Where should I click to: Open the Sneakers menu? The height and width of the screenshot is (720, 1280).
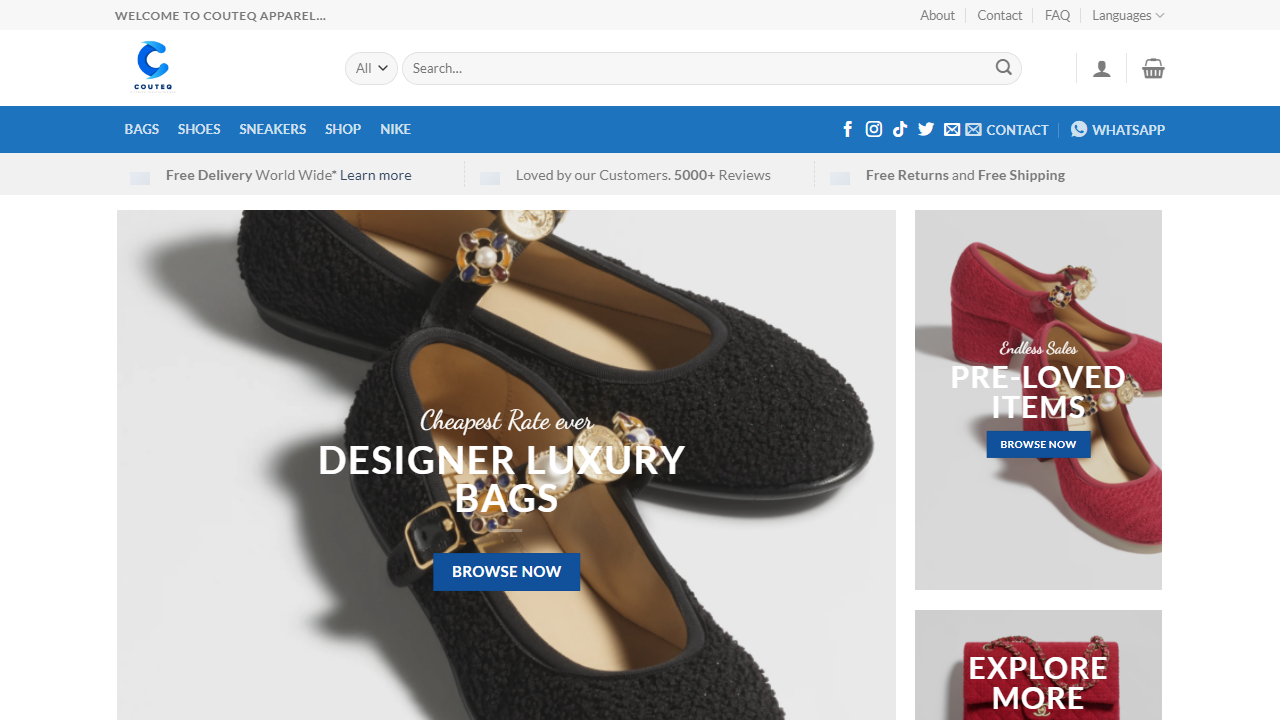coord(272,129)
